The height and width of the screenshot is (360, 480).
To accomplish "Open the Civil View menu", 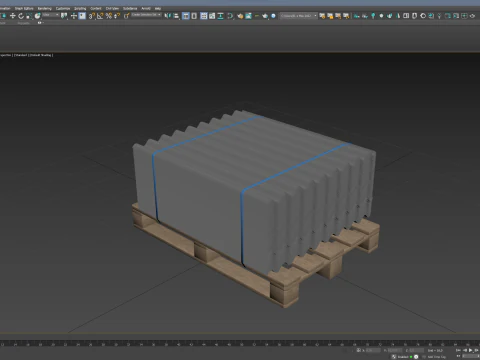I will 112,8.
